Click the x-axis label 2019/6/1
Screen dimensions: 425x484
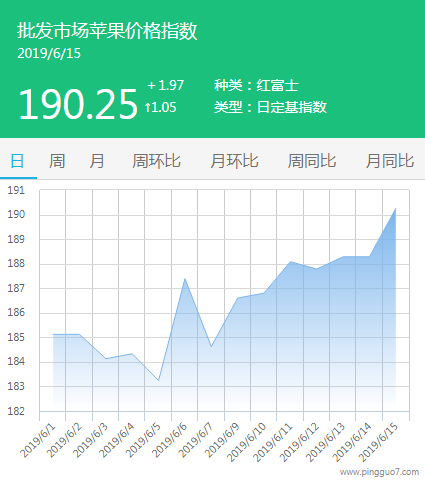point(37,440)
